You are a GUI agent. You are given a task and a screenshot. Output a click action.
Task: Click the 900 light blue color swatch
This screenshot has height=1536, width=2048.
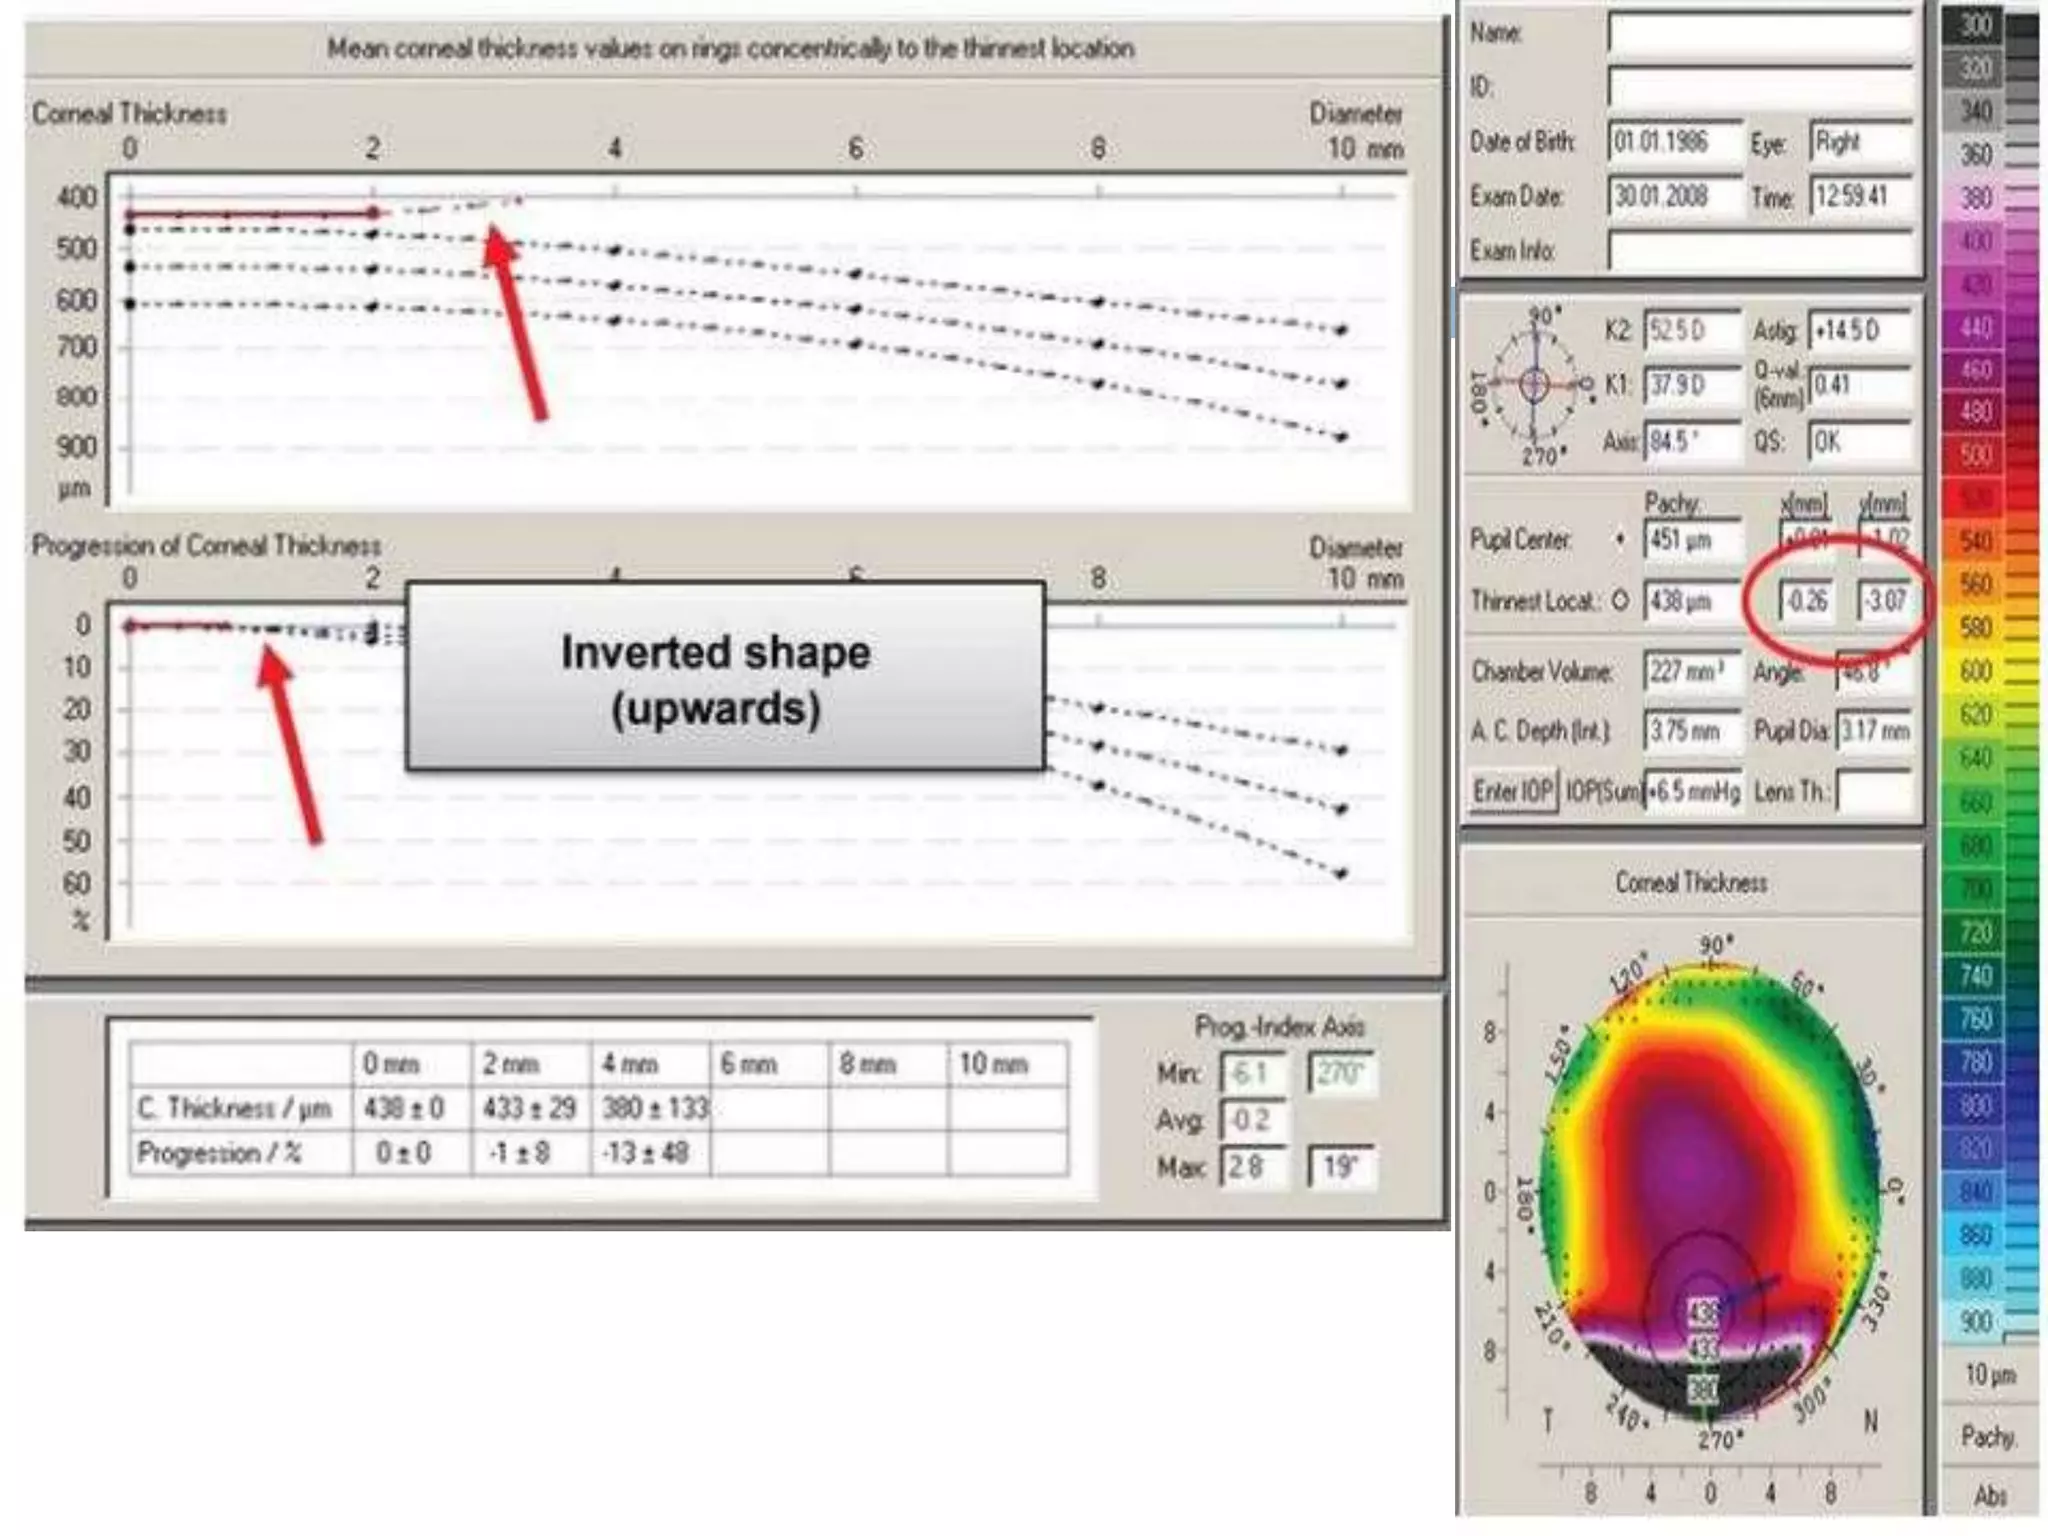(1975, 1322)
